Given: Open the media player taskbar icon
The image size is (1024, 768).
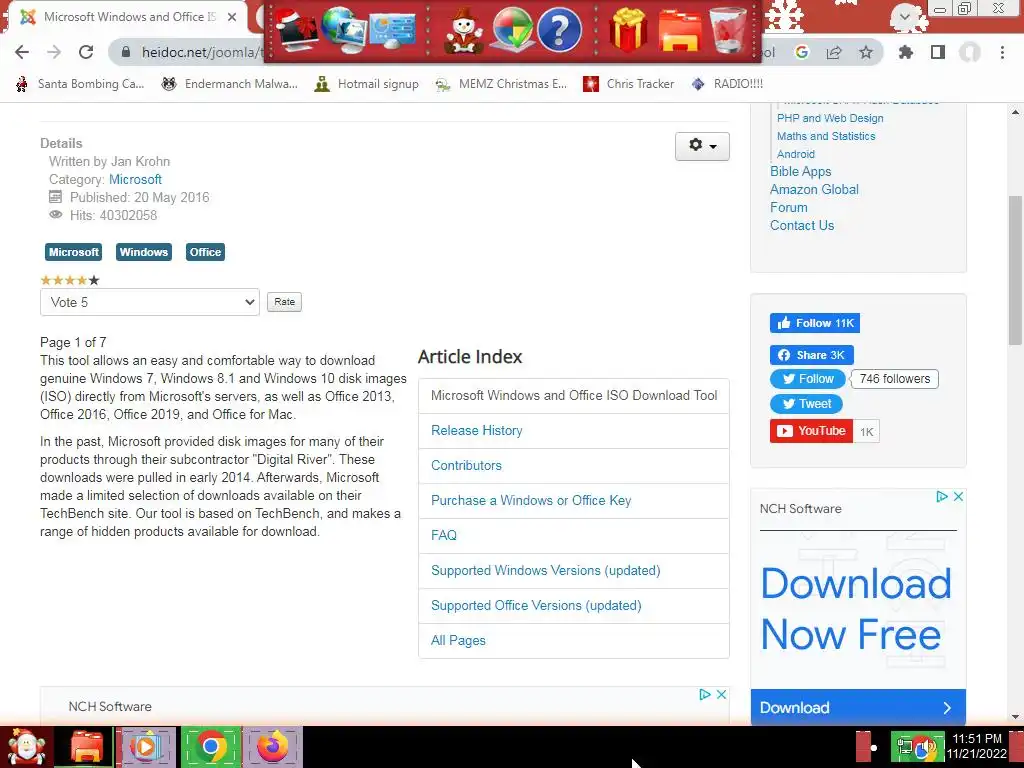Looking at the screenshot, I should coord(146,746).
